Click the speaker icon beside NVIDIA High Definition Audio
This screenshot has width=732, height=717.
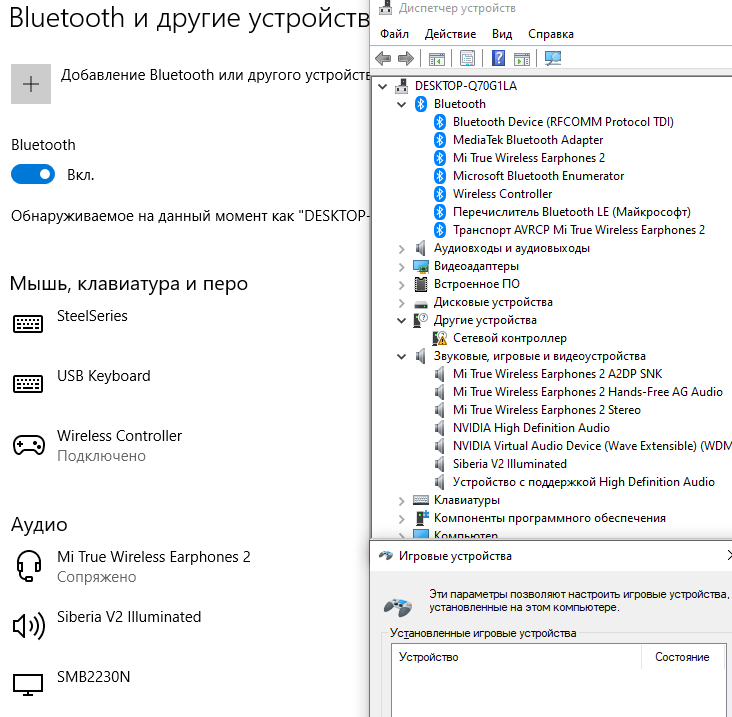(439, 428)
